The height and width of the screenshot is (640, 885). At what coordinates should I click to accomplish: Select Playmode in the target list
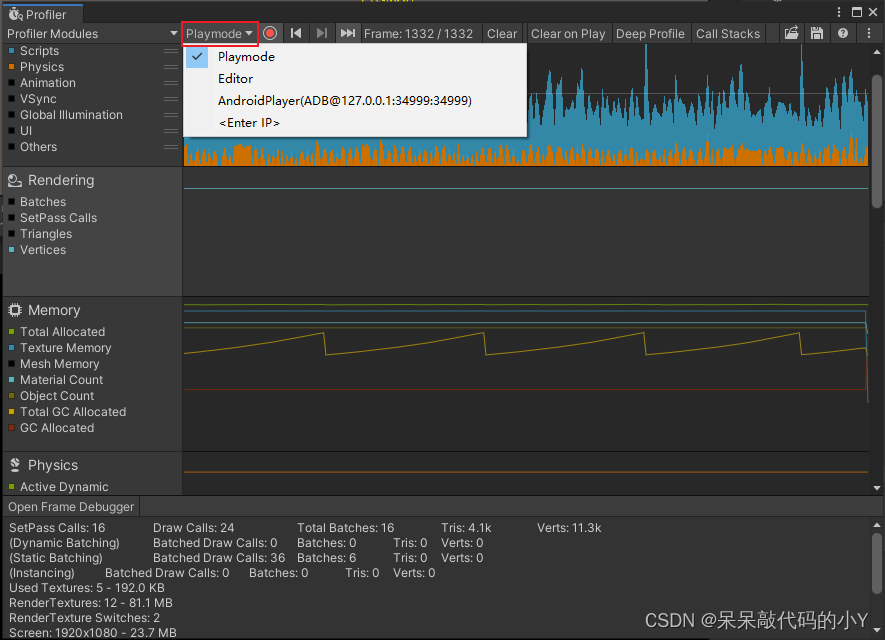[x=355, y=56]
